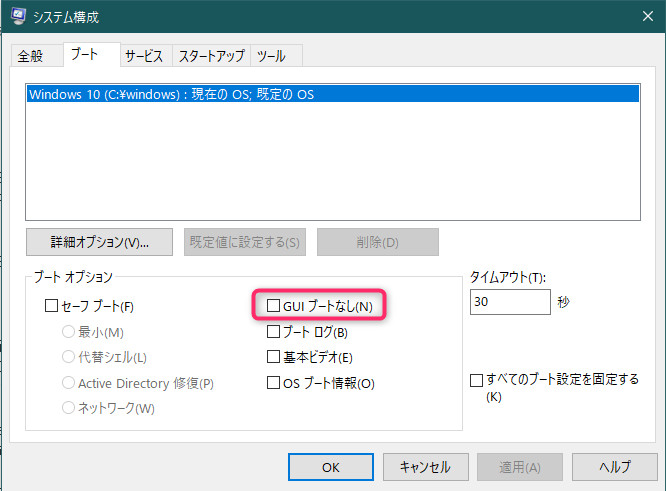The height and width of the screenshot is (491, 666).
Task: Tick the OS ブート情報 checkbox
Action: coord(275,383)
